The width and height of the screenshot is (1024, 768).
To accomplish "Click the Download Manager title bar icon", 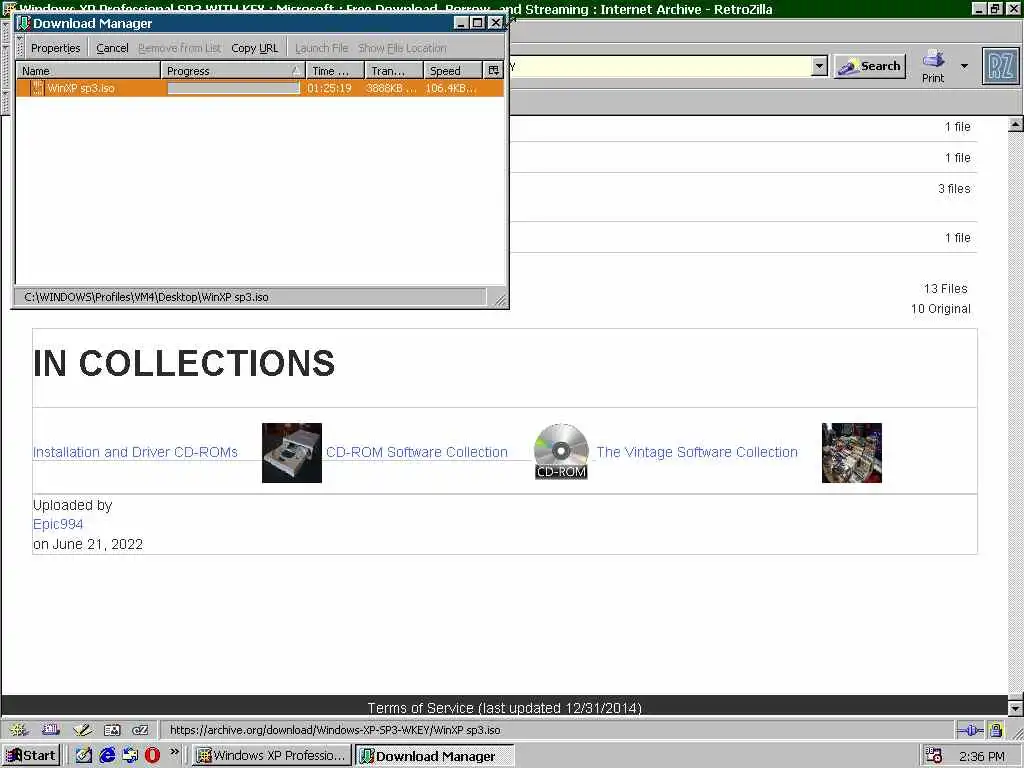I will pyautogui.click(x=24, y=23).
